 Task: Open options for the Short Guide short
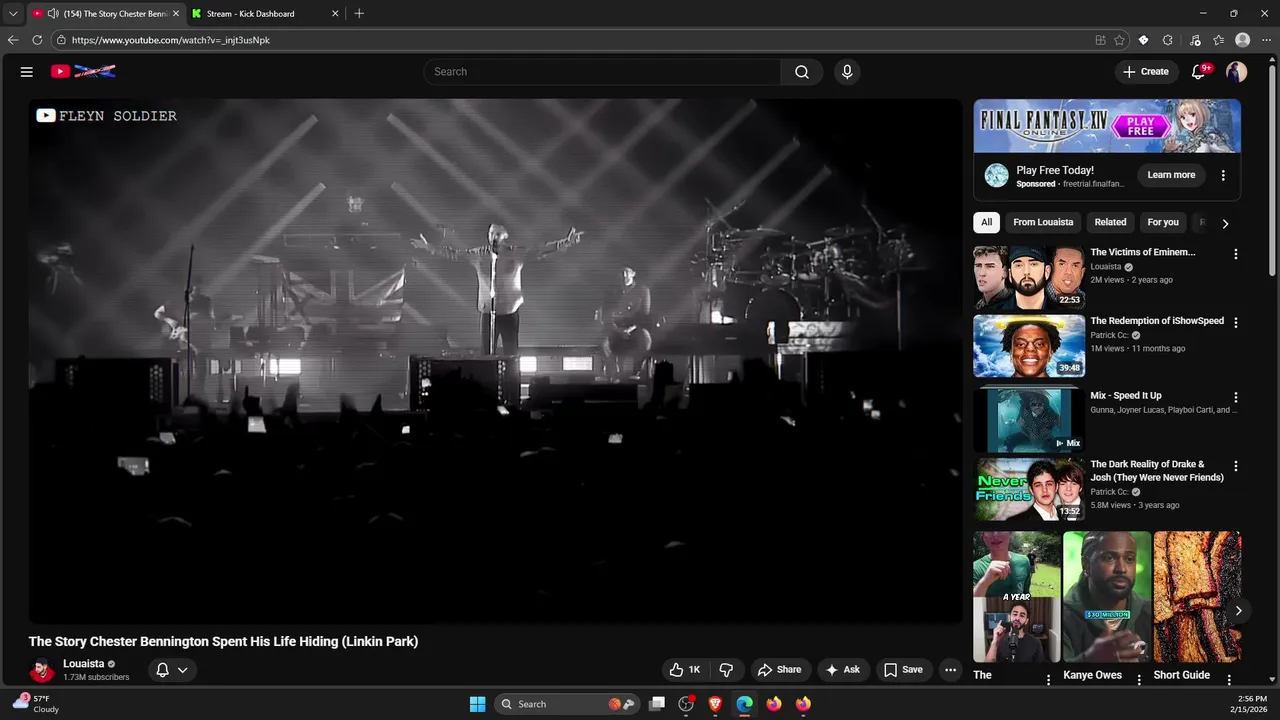click(1229, 680)
